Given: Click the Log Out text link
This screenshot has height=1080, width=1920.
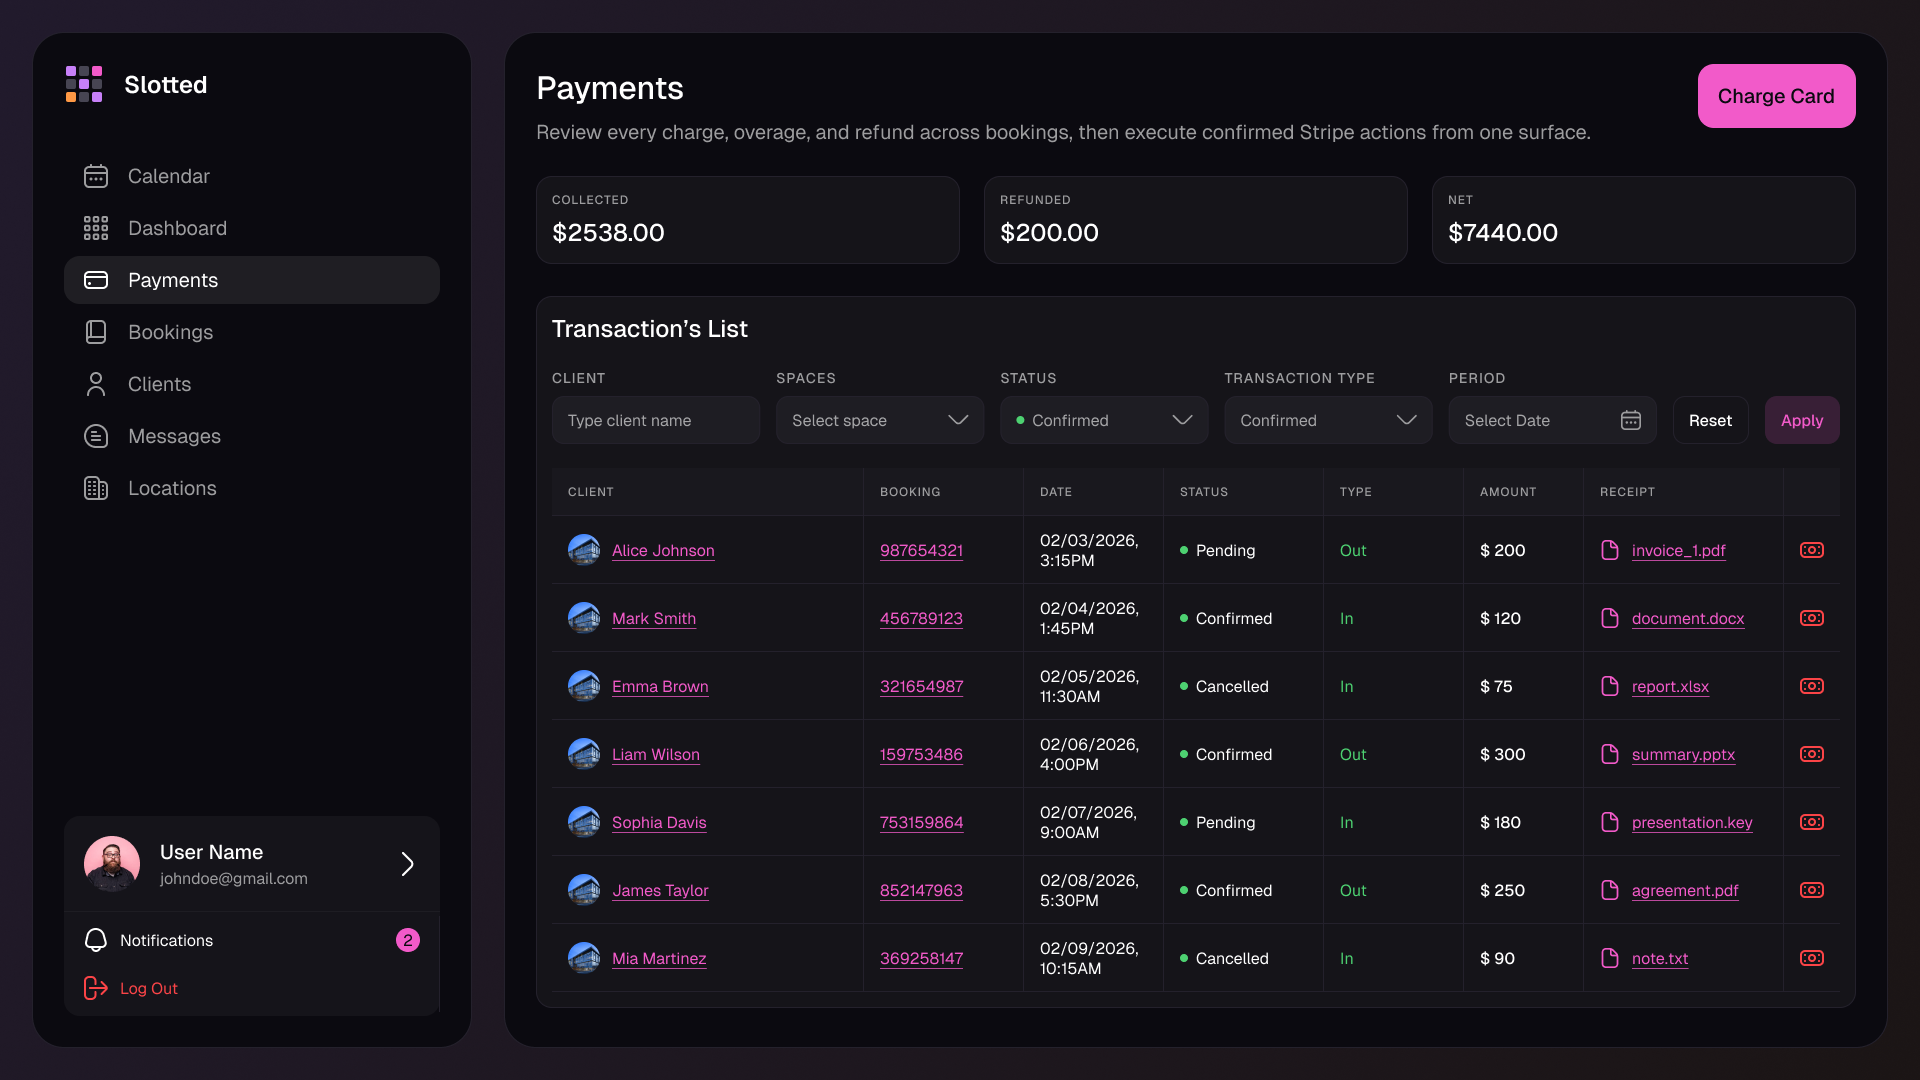Looking at the screenshot, I should click(x=149, y=988).
